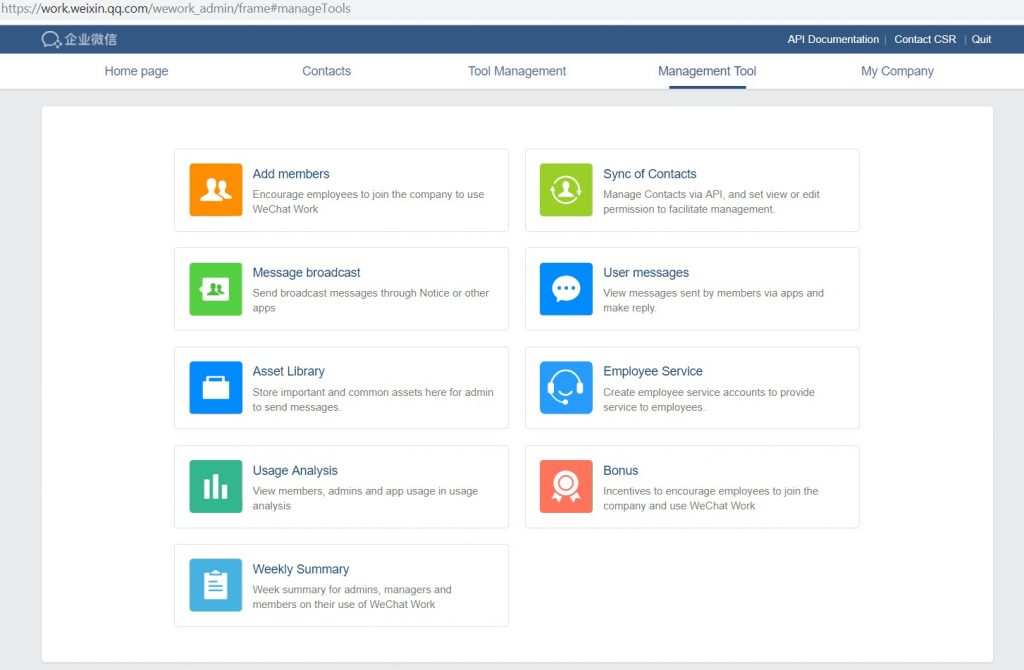Go to the Tool Management tab

point(517,71)
